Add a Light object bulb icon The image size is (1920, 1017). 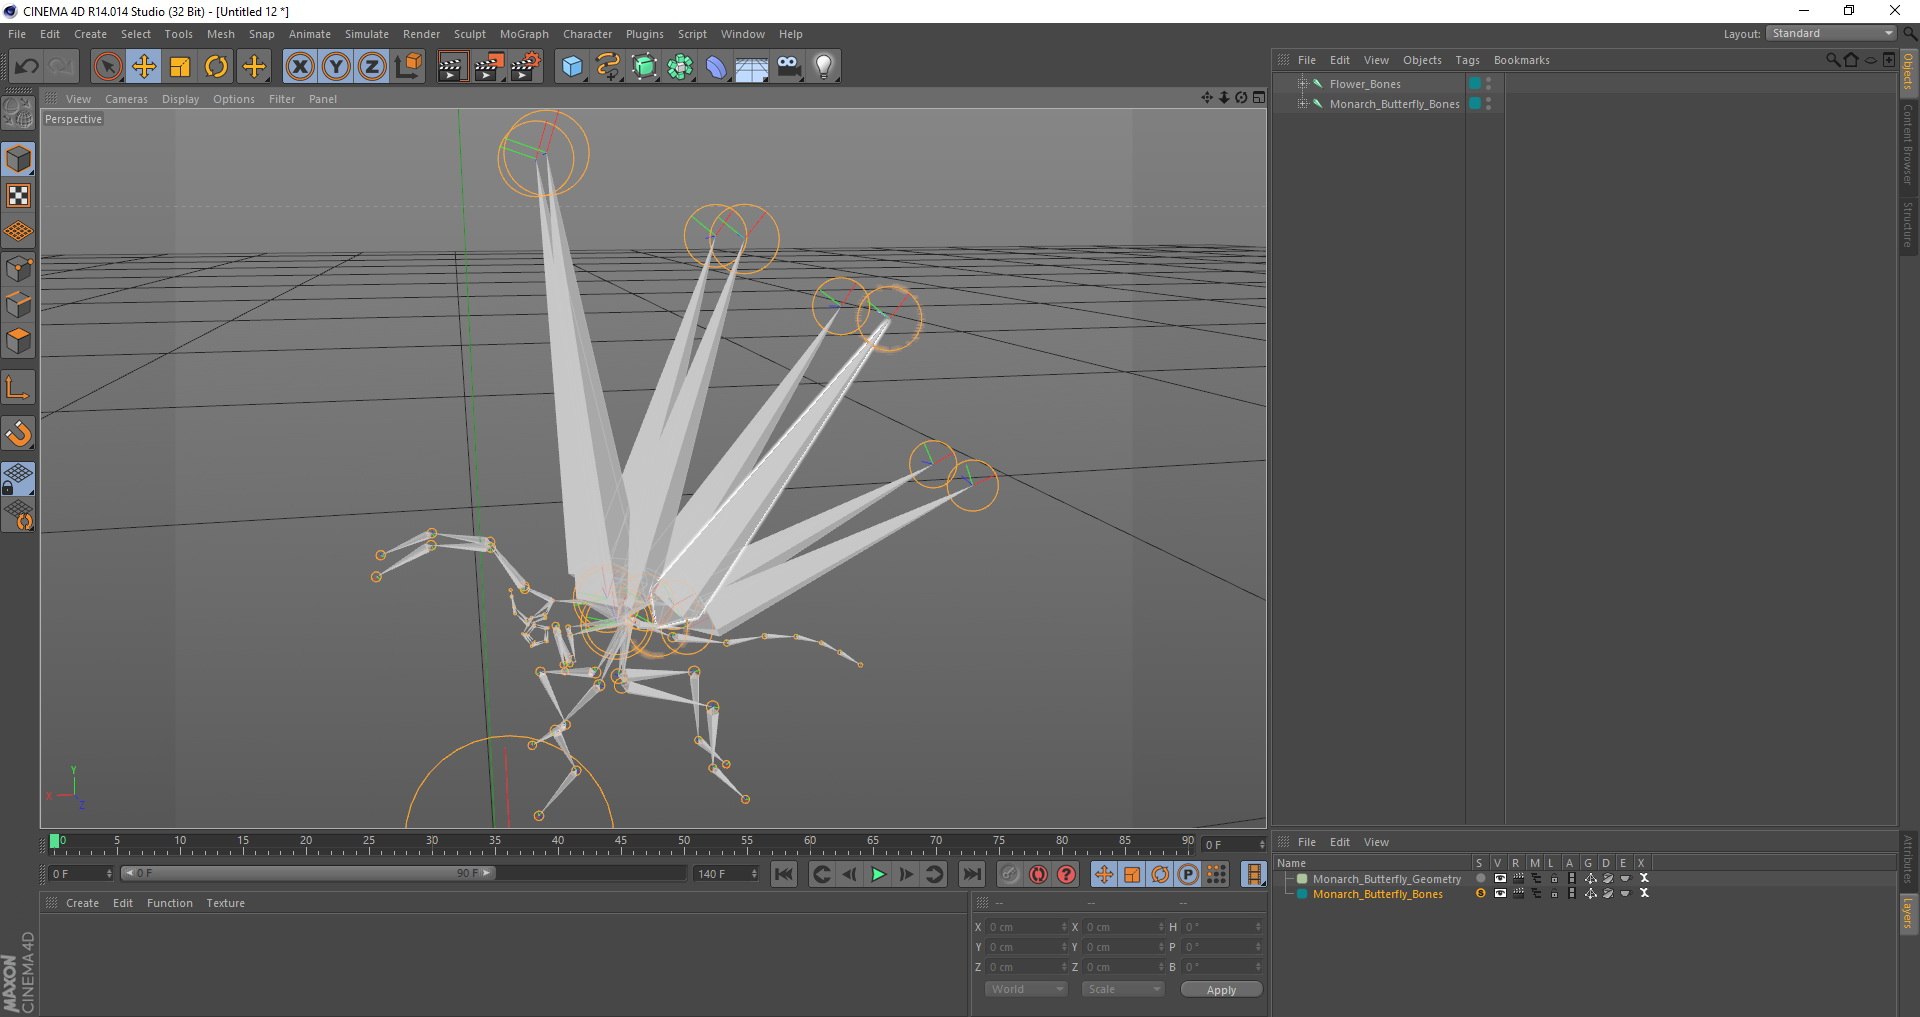coord(824,67)
